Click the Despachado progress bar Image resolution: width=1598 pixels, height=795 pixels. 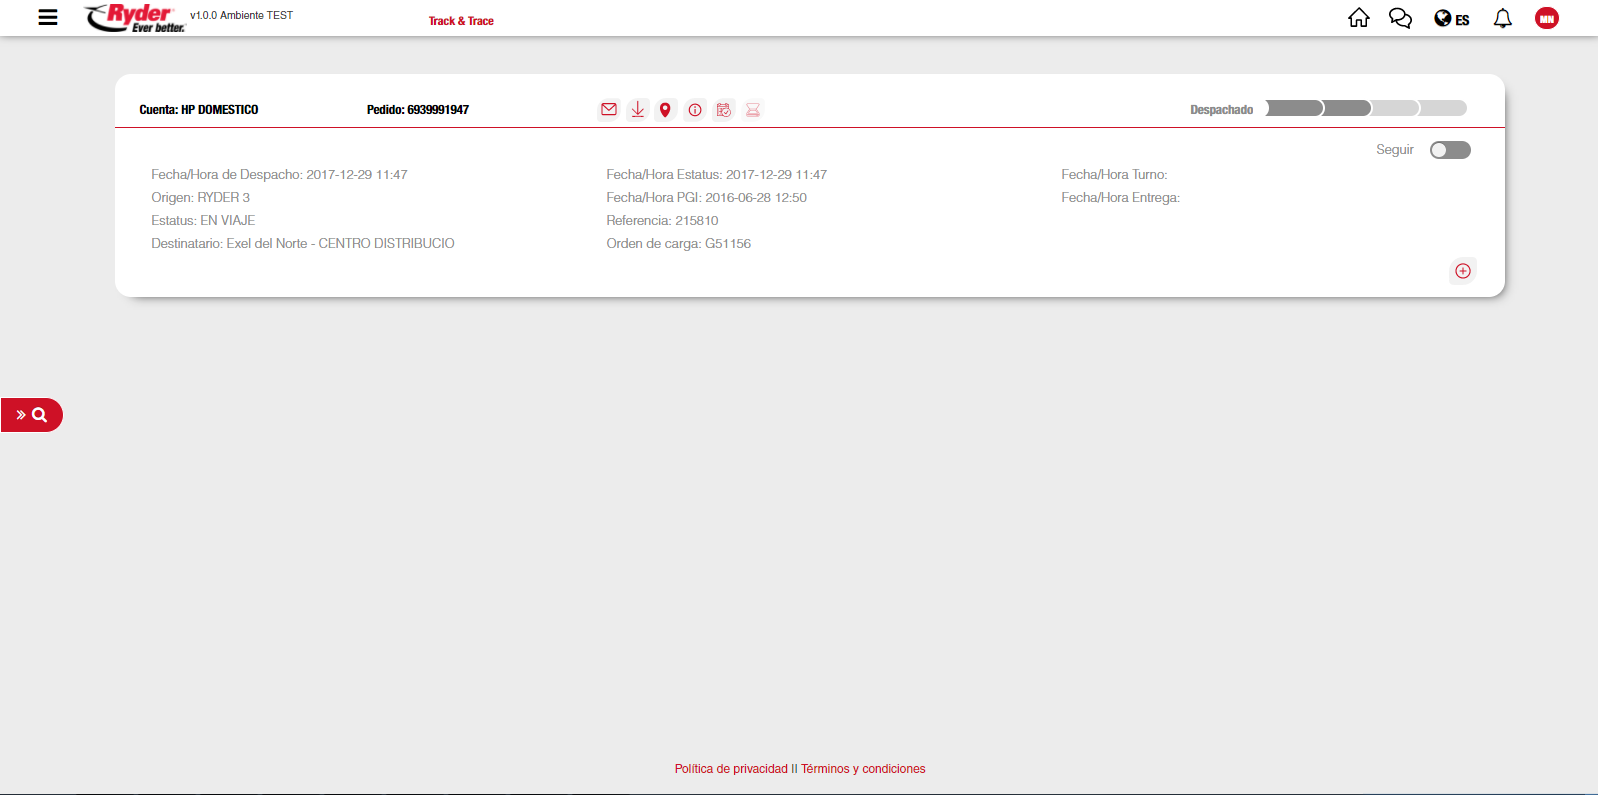(x=1365, y=108)
